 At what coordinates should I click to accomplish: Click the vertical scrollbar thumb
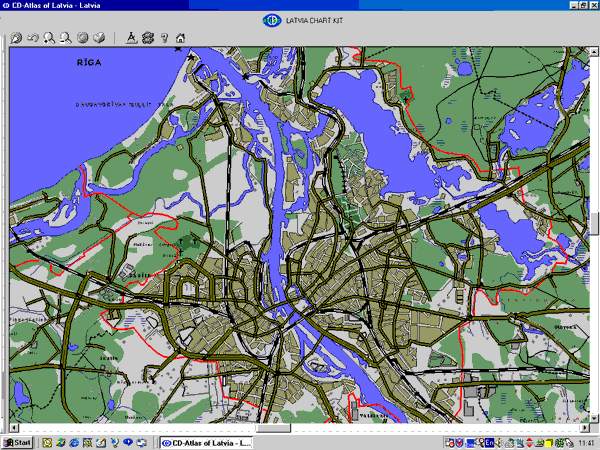tap(594, 223)
